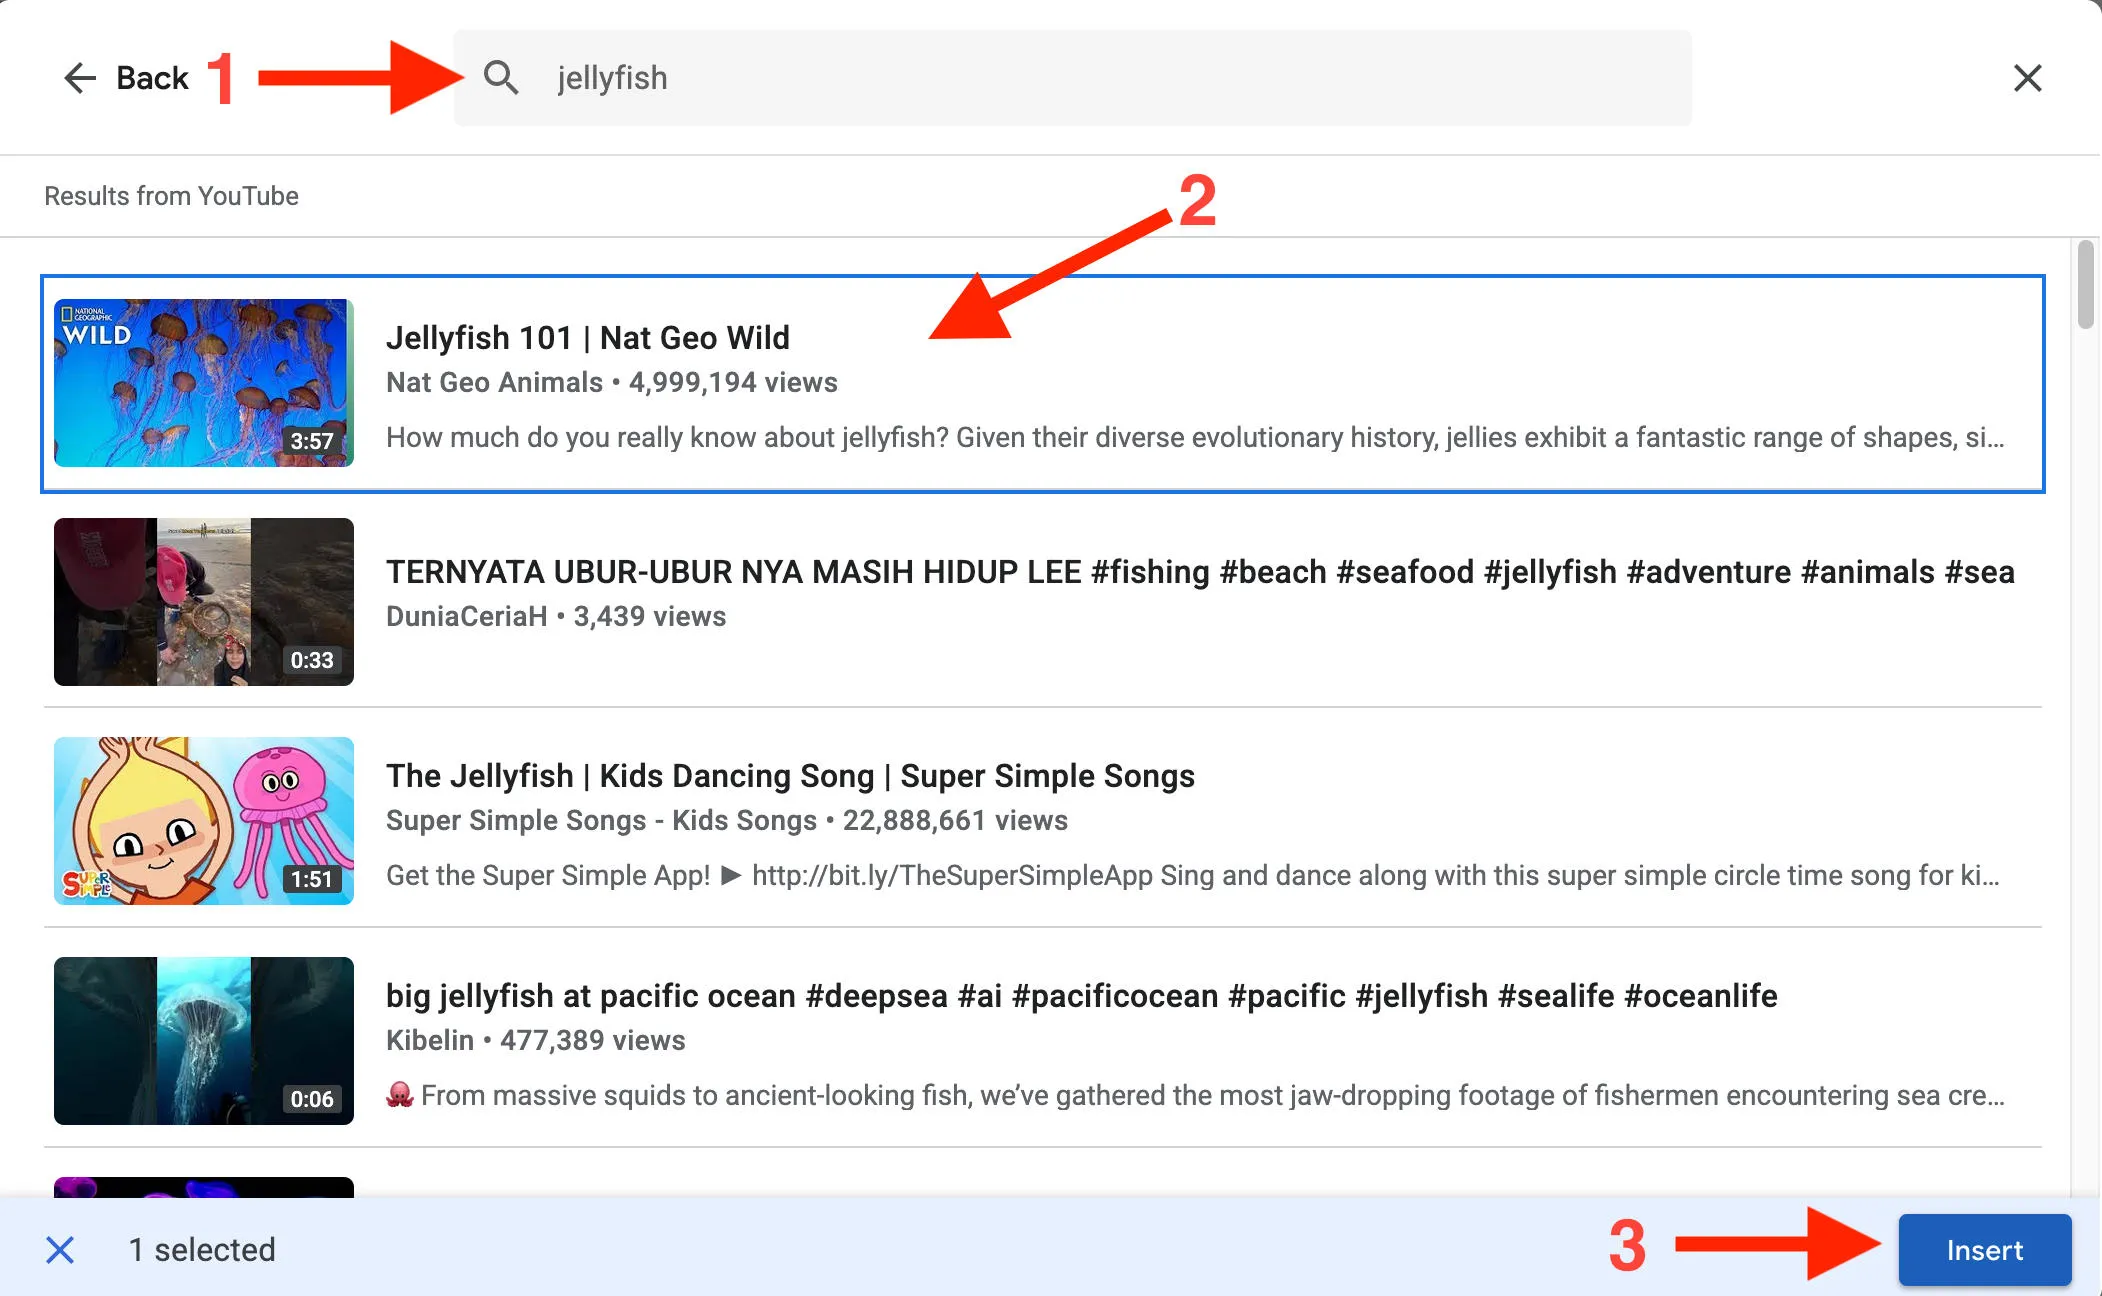Image resolution: width=2102 pixels, height=1296 pixels.
Task: Focus the jellyfish search field
Action: (1072, 78)
